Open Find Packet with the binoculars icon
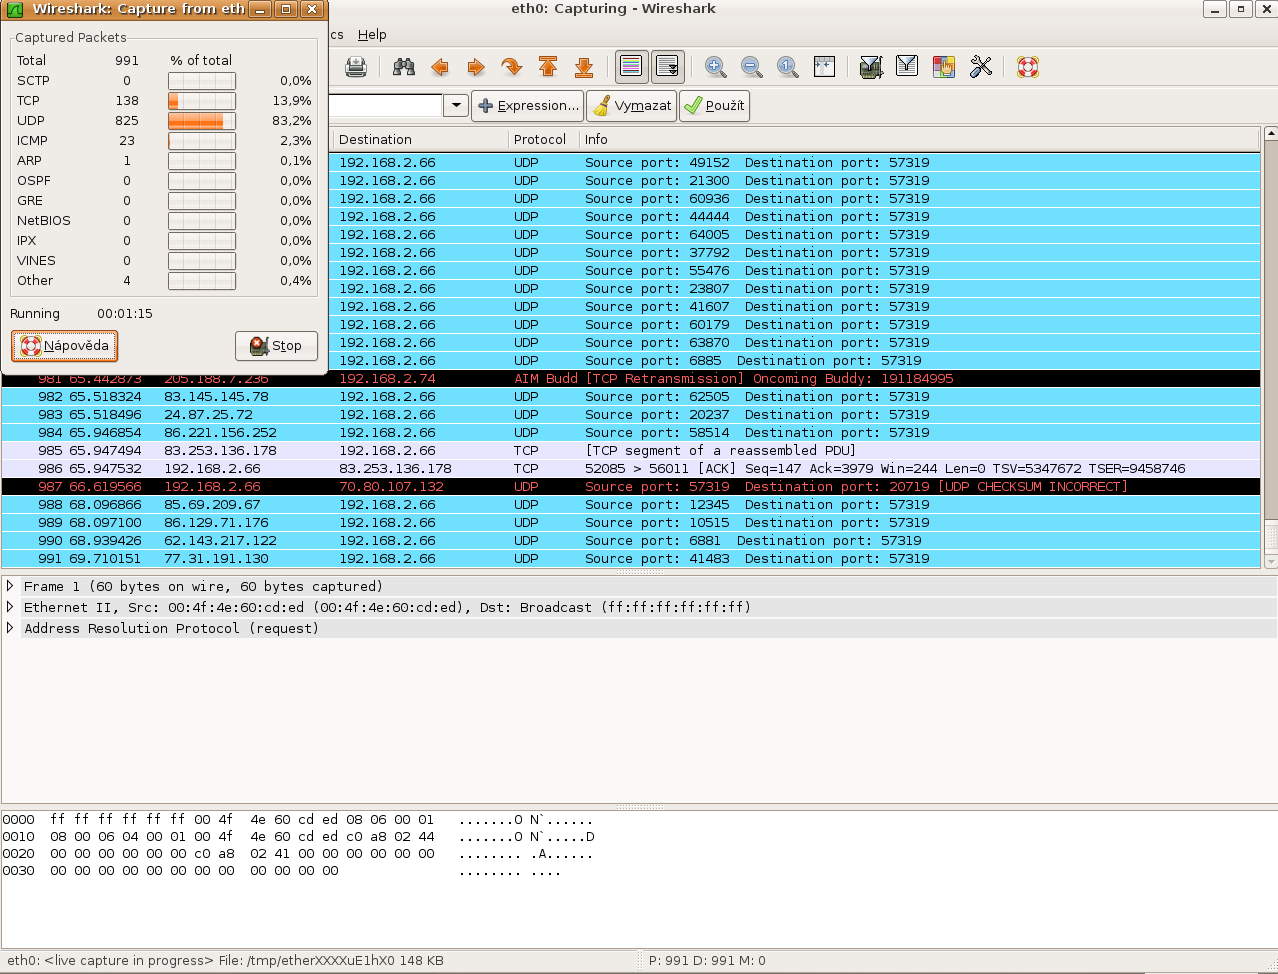Image resolution: width=1278 pixels, height=974 pixels. pyautogui.click(x=404, y=67)
